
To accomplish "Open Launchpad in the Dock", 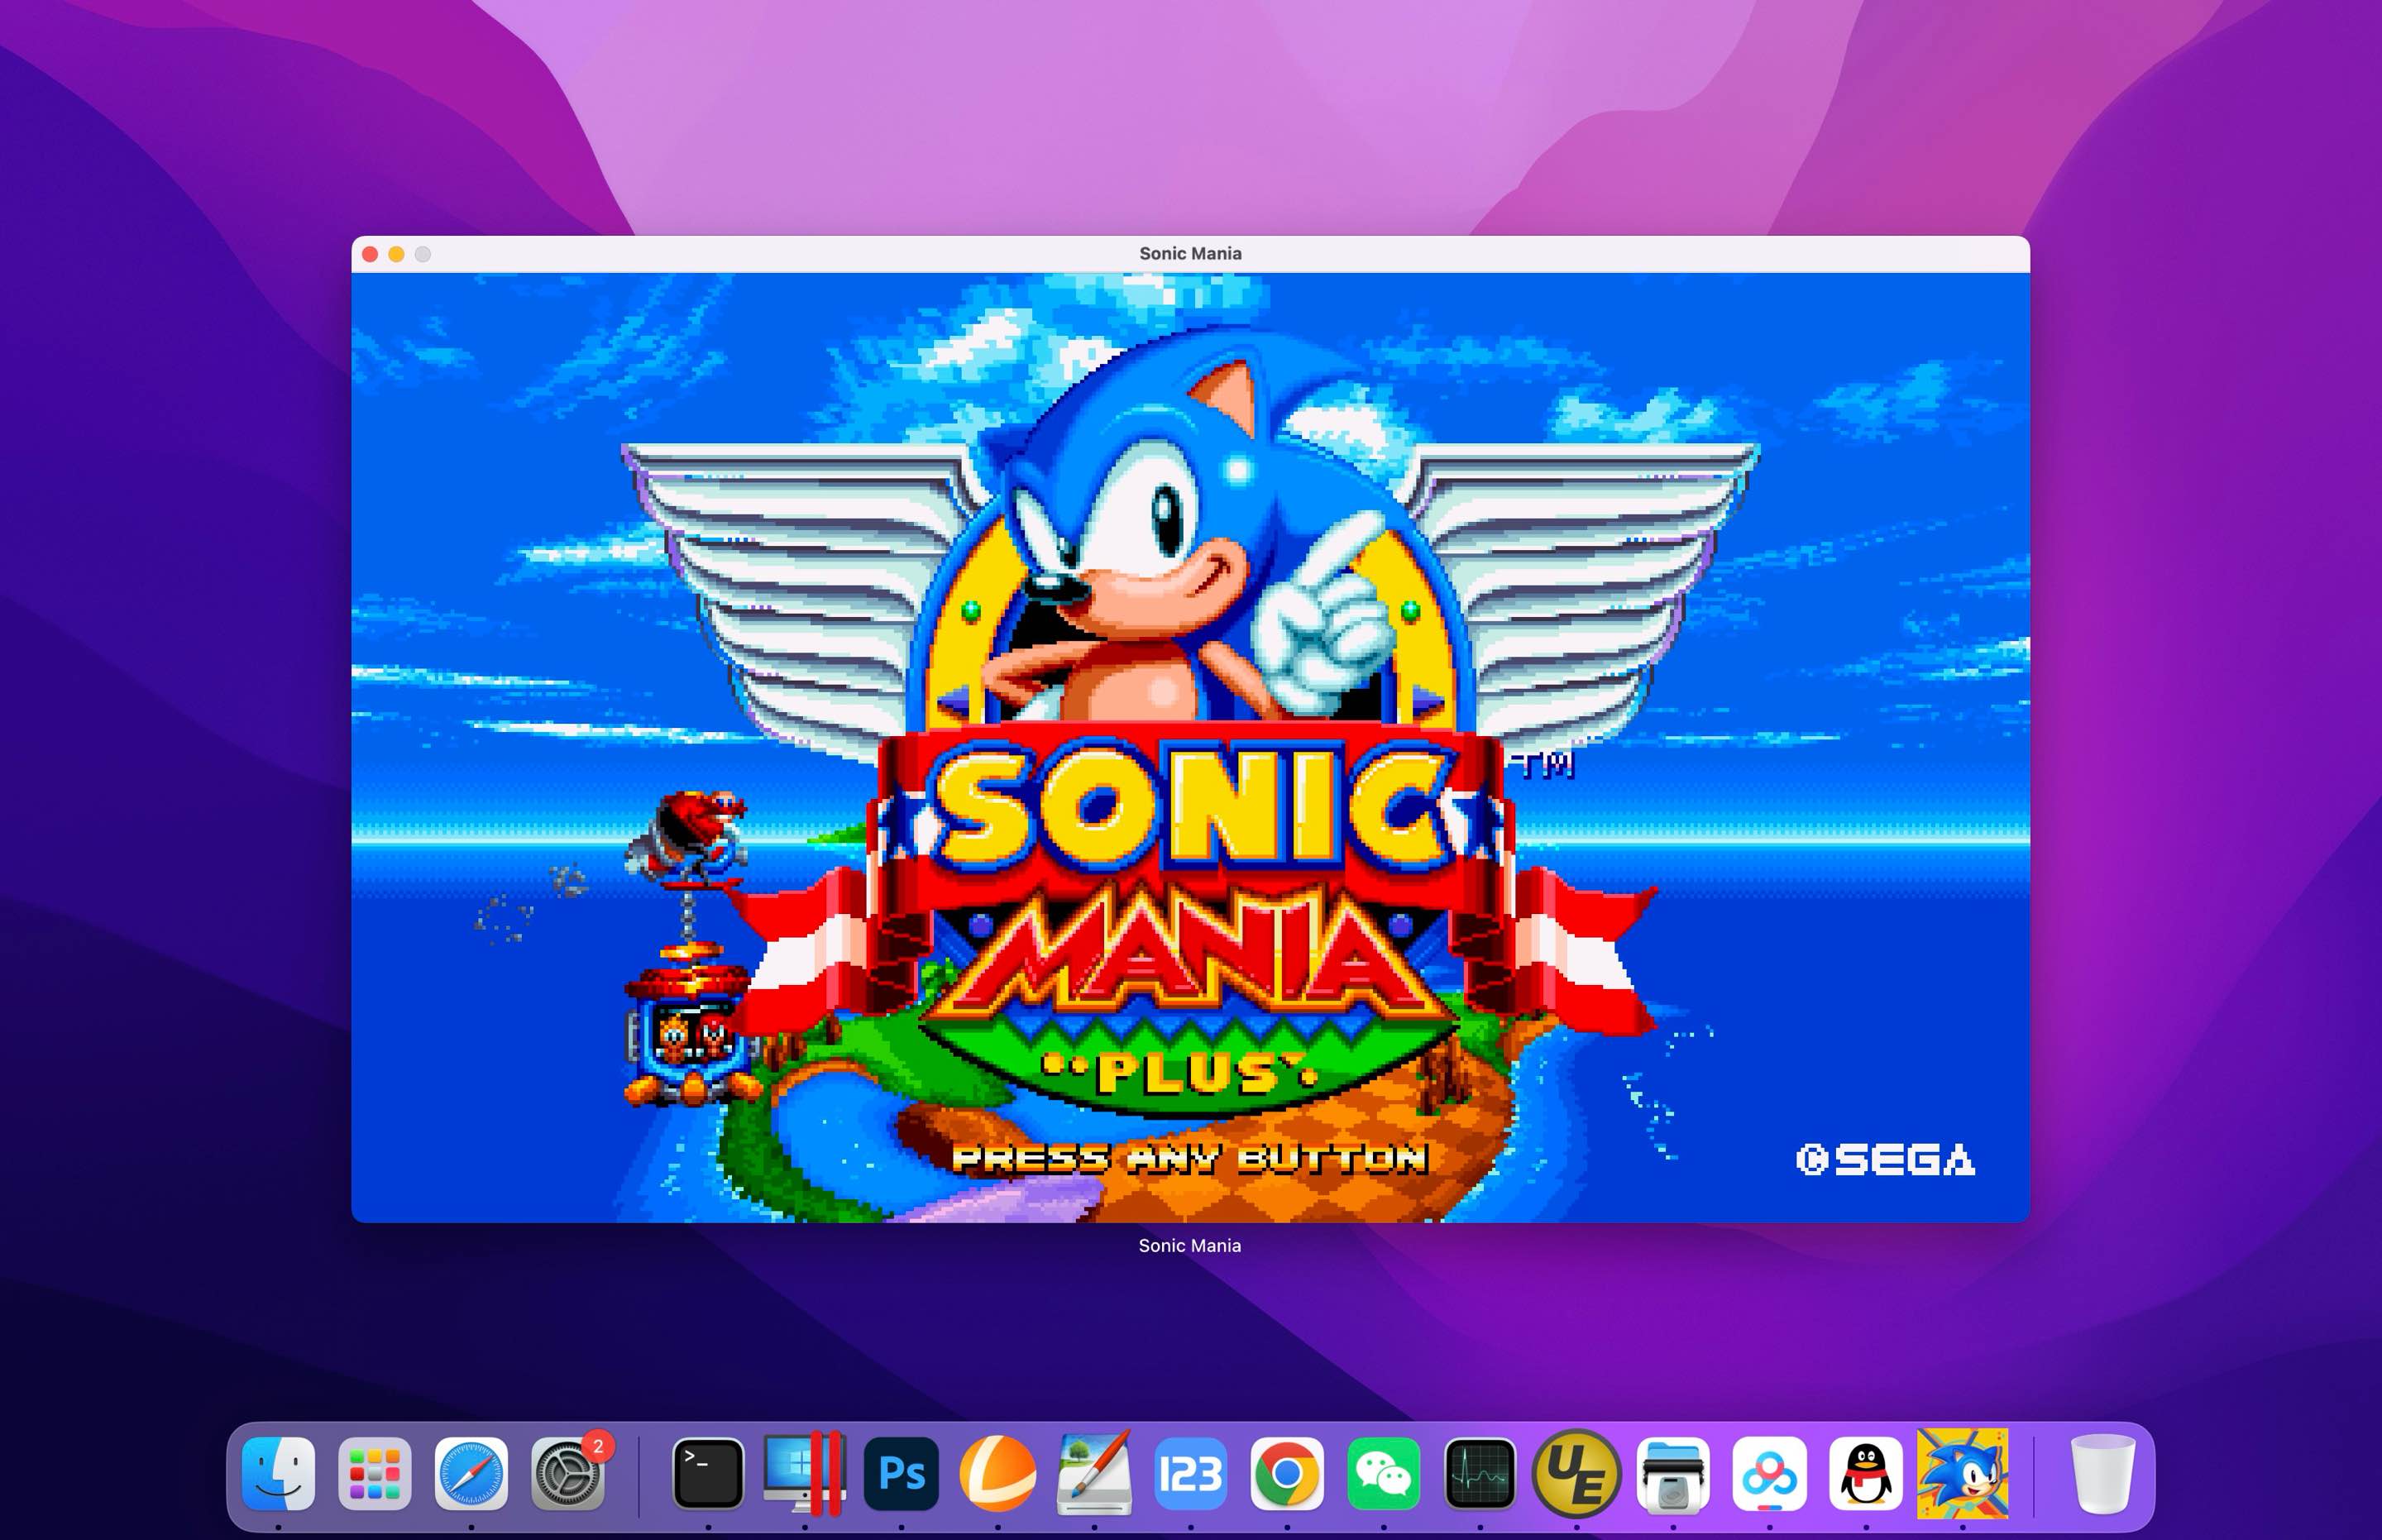I will click(x=374, y=1473).
